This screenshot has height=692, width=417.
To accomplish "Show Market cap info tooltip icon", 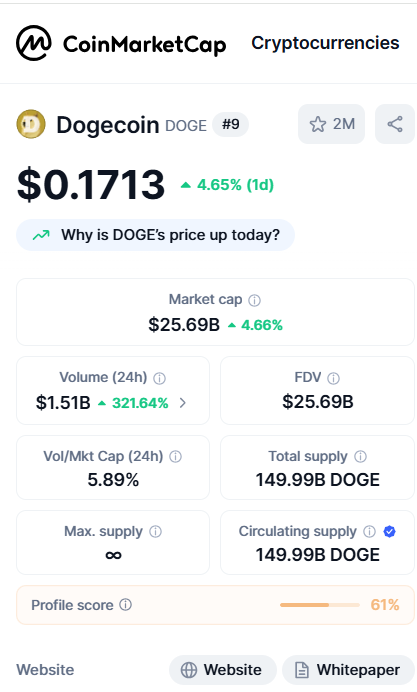I will pos(254,301).
